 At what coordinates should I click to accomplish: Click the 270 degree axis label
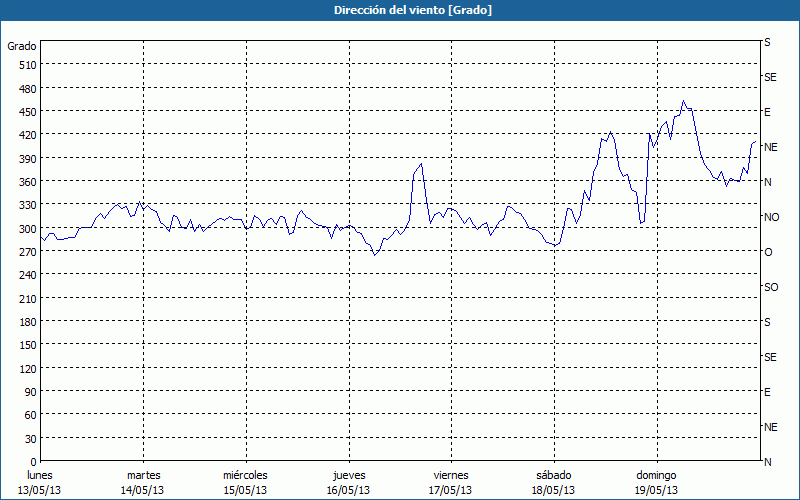coord(26,252)
